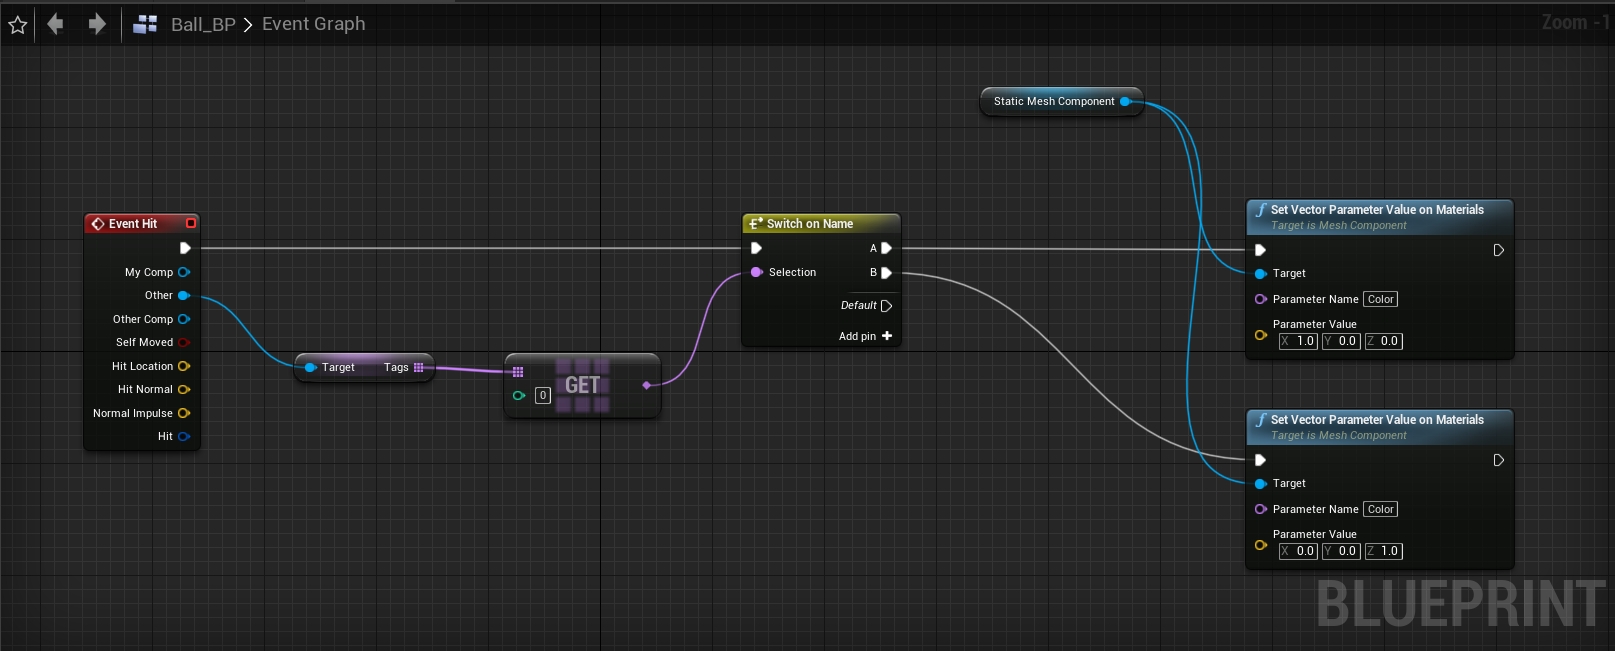This screenshot has width=1615, height=651.
Task: Click the My Comp output pin
Action: coord(184,272)
